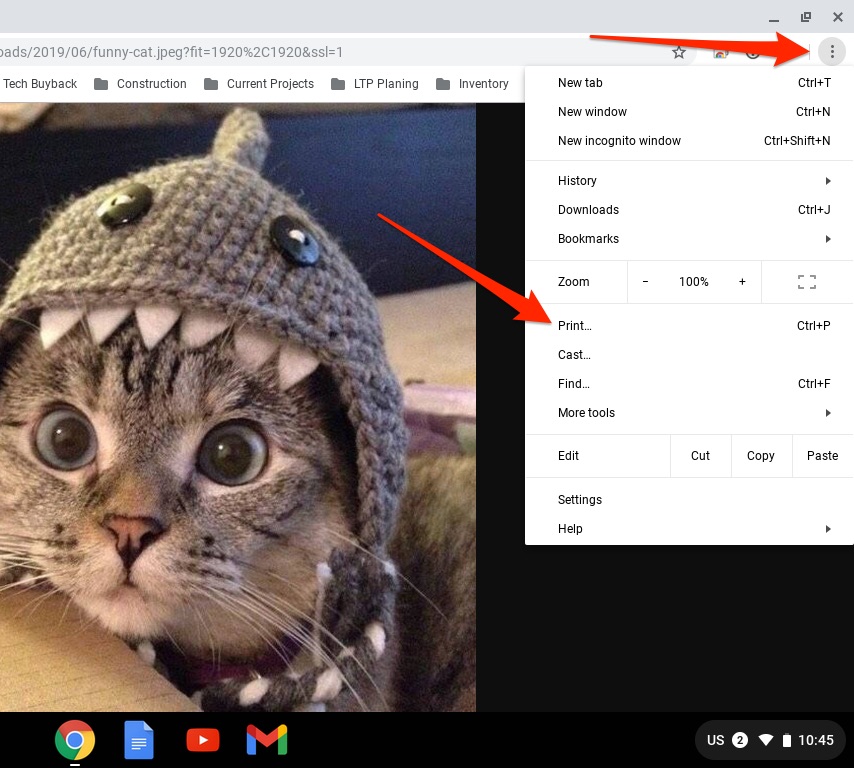Open a New incognito window
Image resolution: width=854 pixels, height=768 pixels.
point(689,141)
